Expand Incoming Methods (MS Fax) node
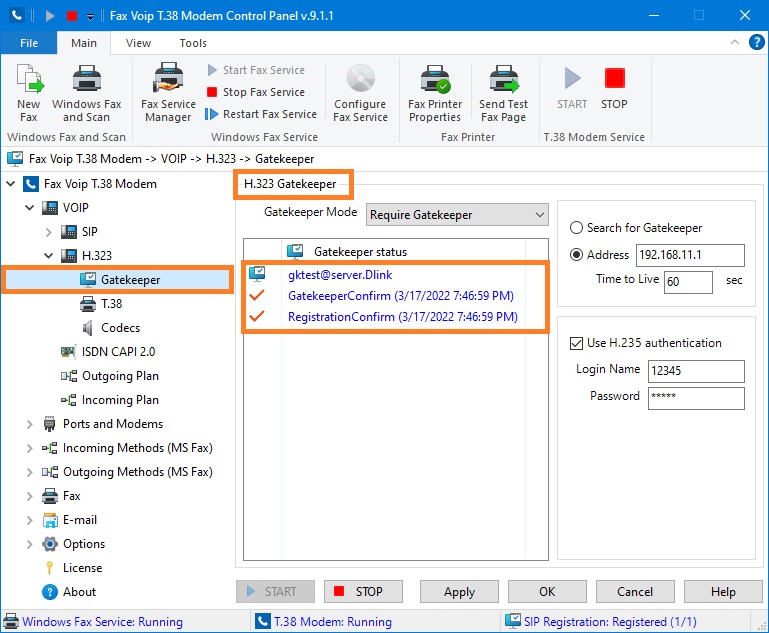 point(29,448)
